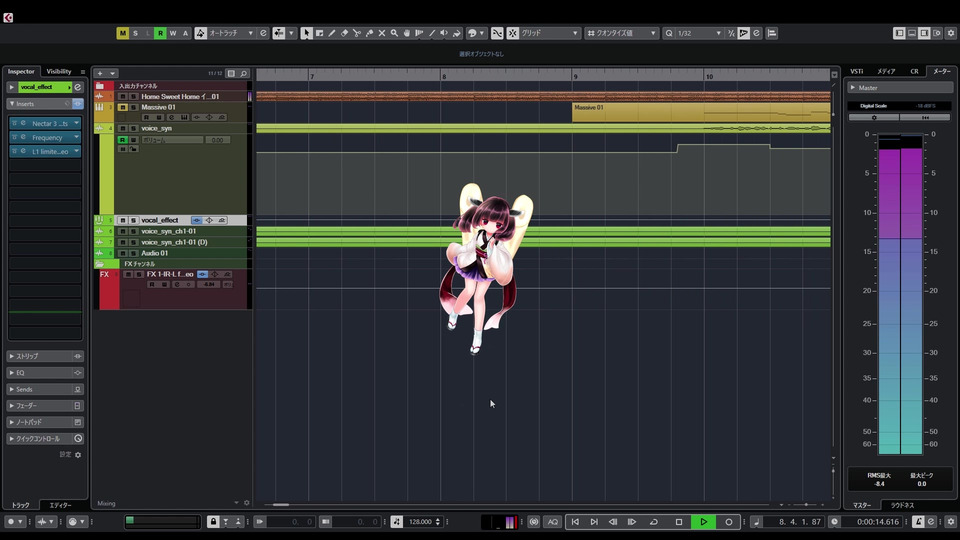Toggle global Solo state S button
This screenshot has height=540, width=960.
click(x=135, y=33)
